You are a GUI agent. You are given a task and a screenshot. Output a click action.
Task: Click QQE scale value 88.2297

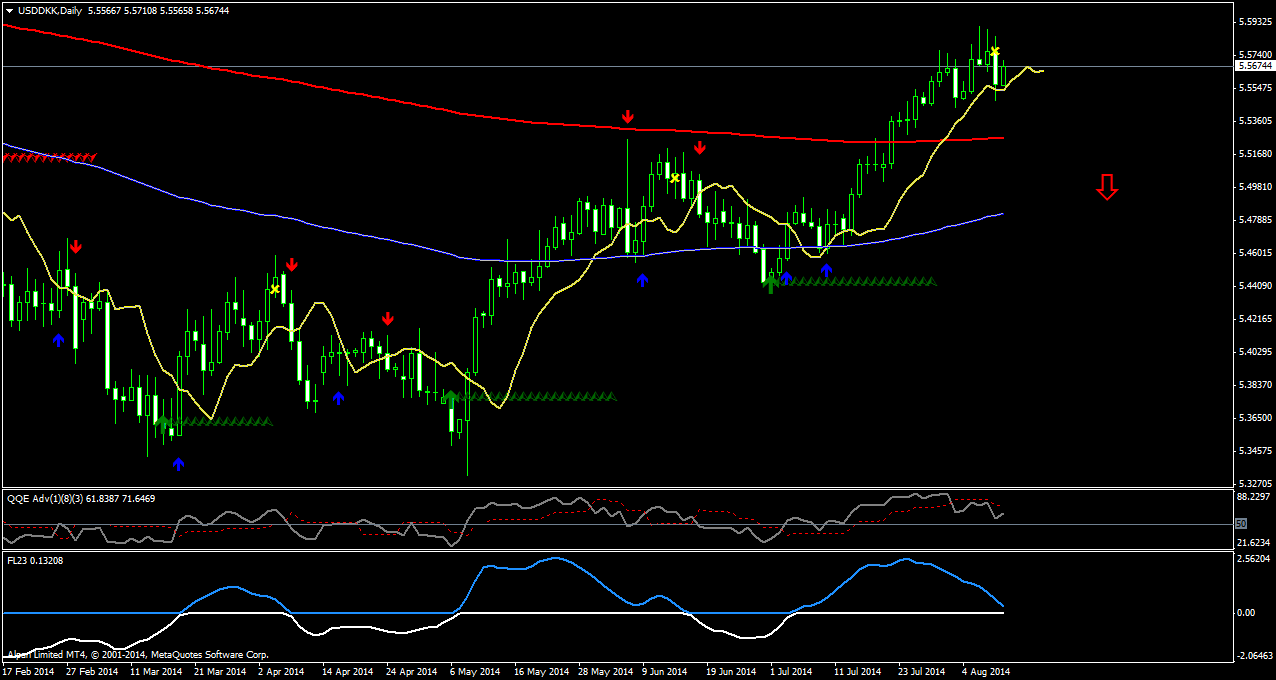tap(1255, 497)
